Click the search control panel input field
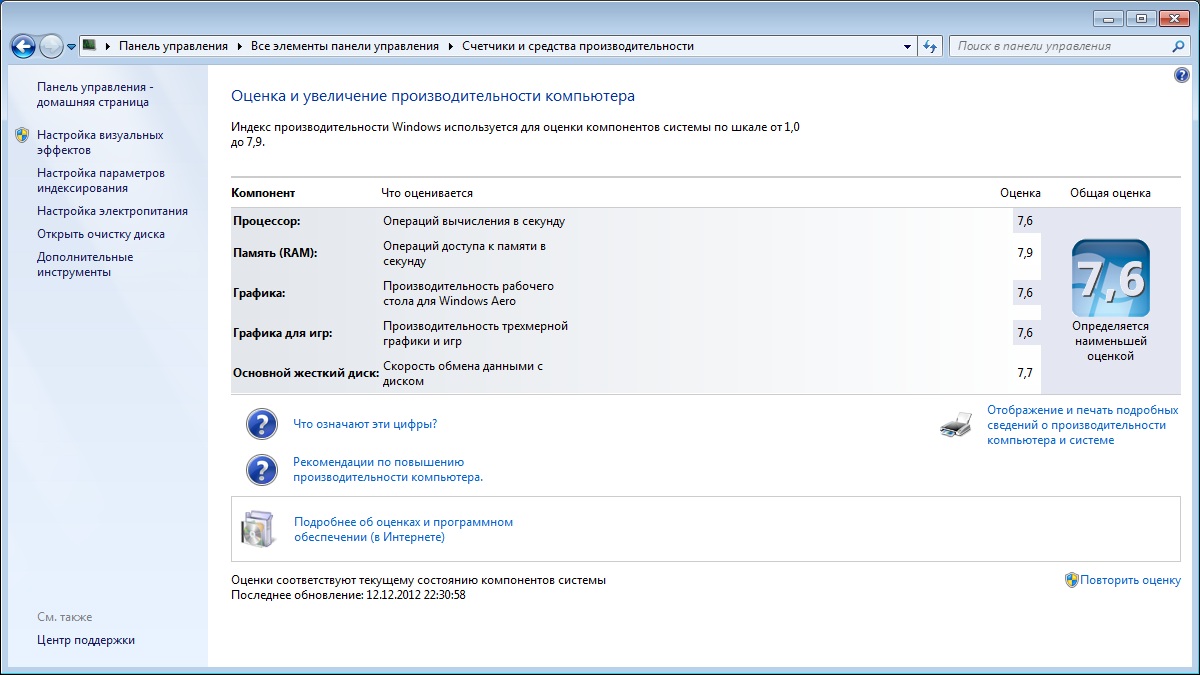The image size is (1200, 675). pyautogui.click(x=1060, y=46)
